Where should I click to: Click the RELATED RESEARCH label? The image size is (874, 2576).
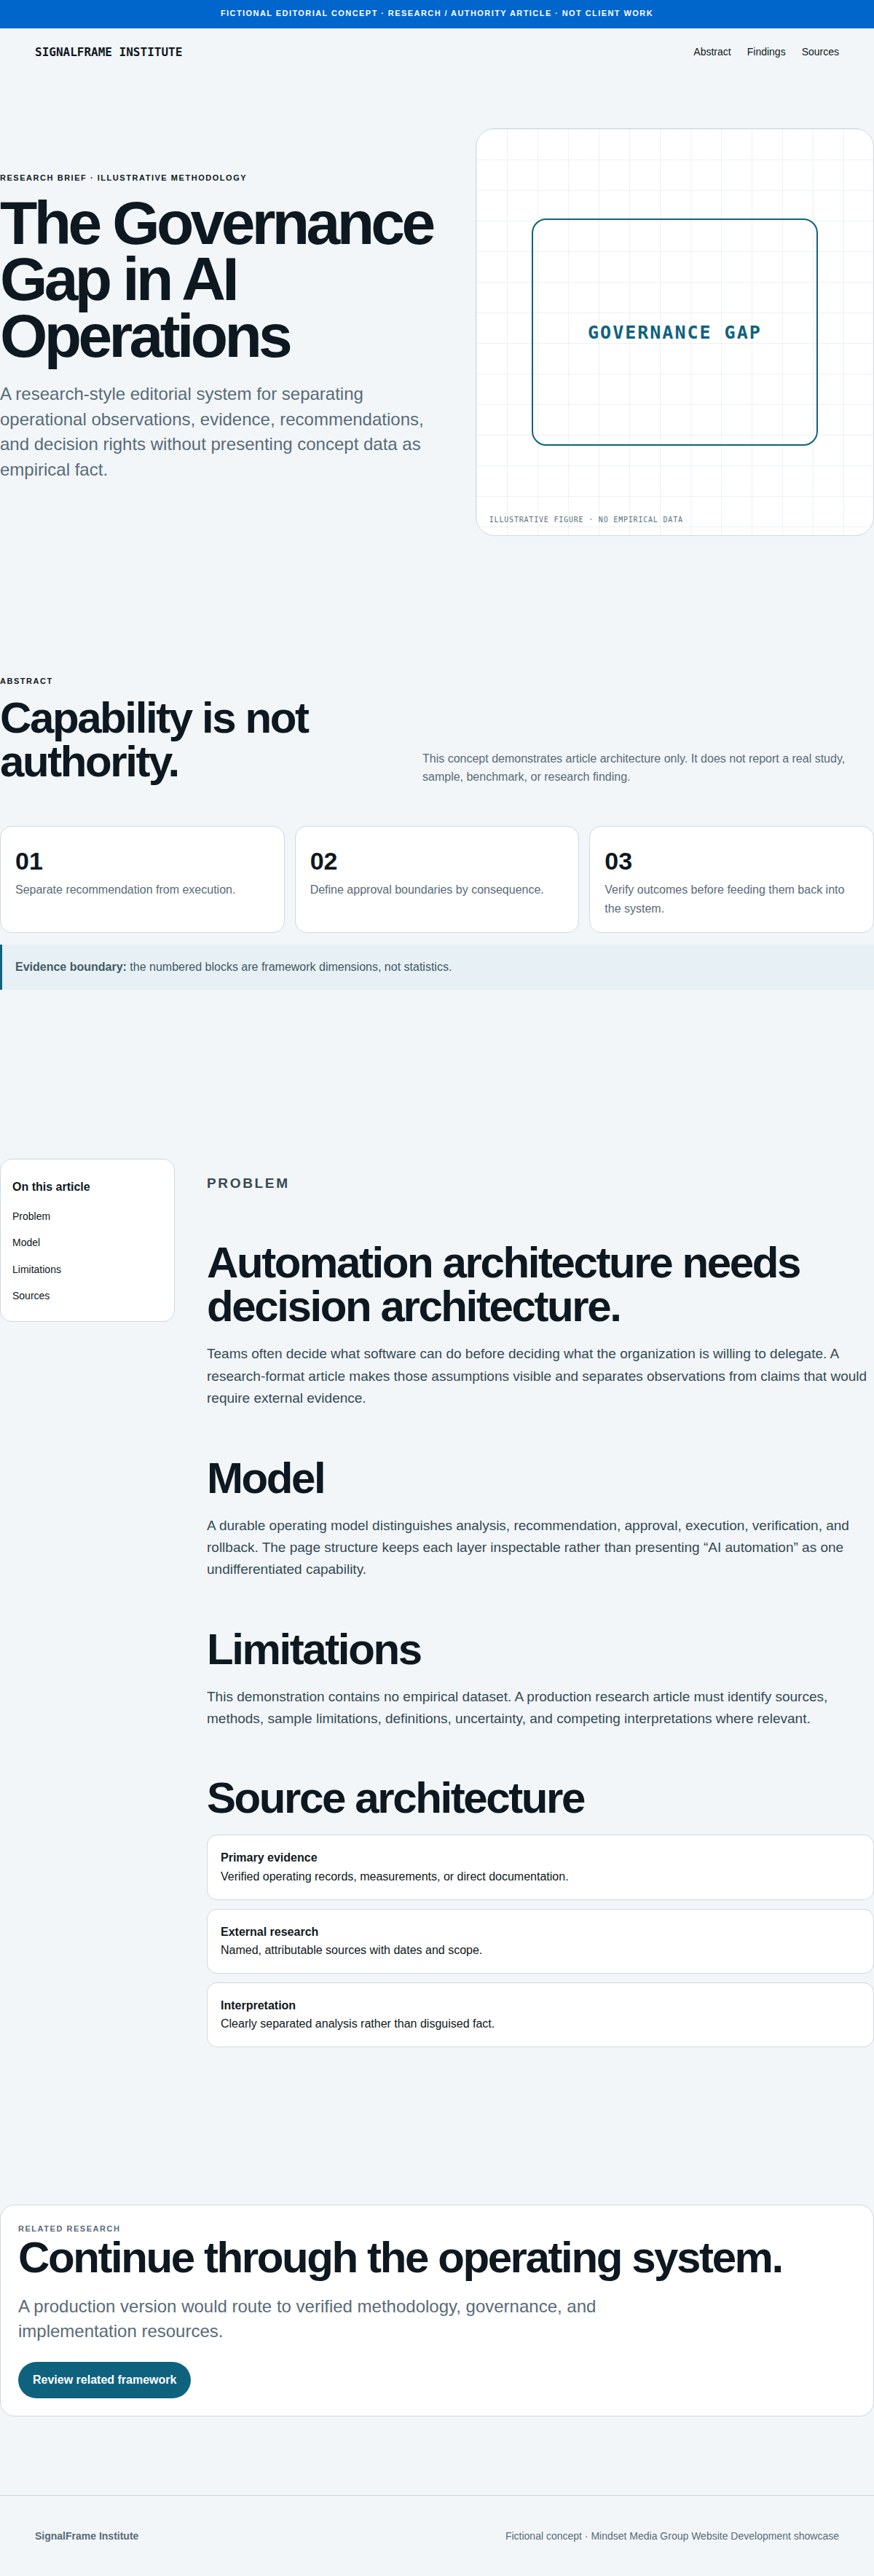(69, 2228)
